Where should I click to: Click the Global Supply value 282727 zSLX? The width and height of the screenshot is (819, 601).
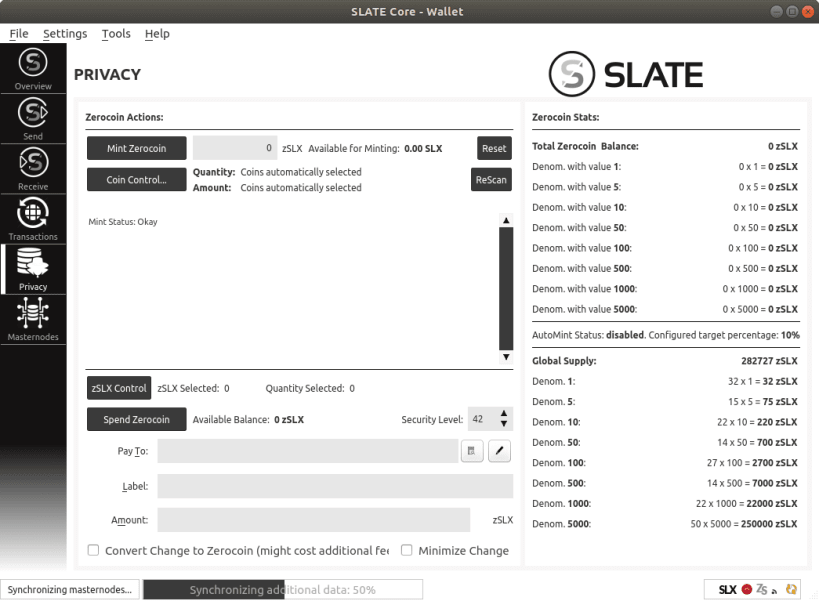pyautogui.click(x=769, y=361)
